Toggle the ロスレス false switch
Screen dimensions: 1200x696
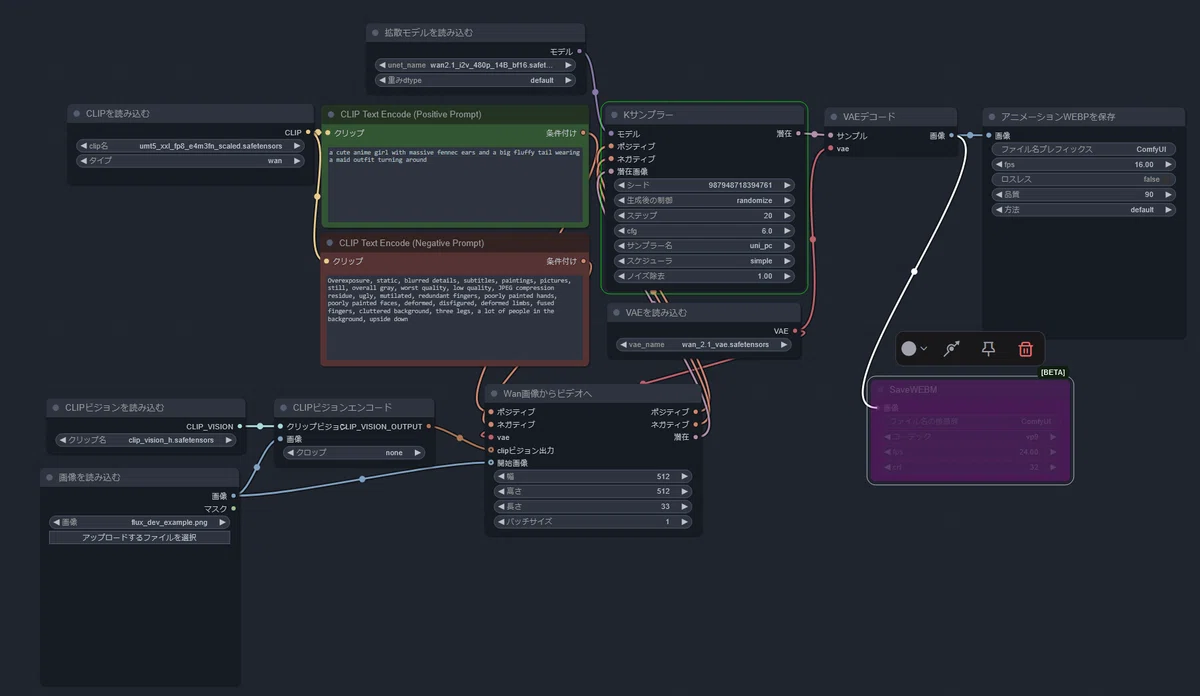[x=1083, y=179]
